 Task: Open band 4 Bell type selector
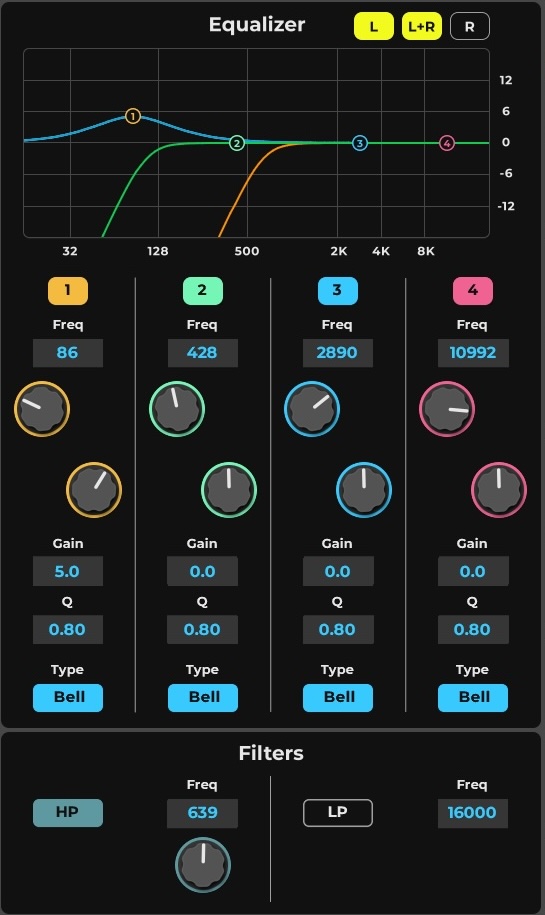473,697
